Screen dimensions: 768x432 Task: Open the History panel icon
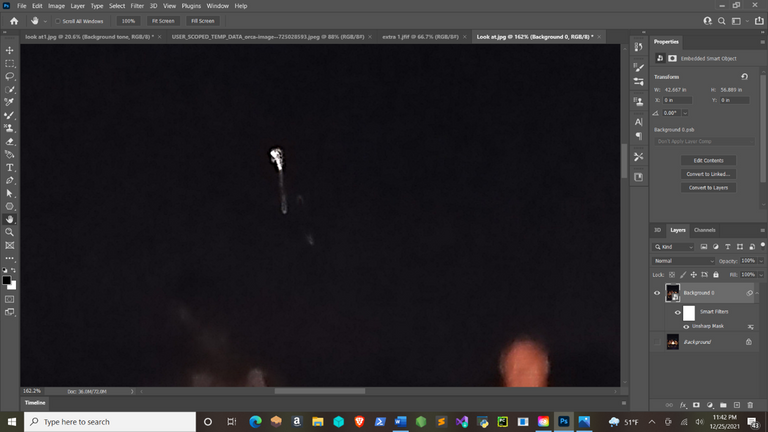[x=638, y=47]
